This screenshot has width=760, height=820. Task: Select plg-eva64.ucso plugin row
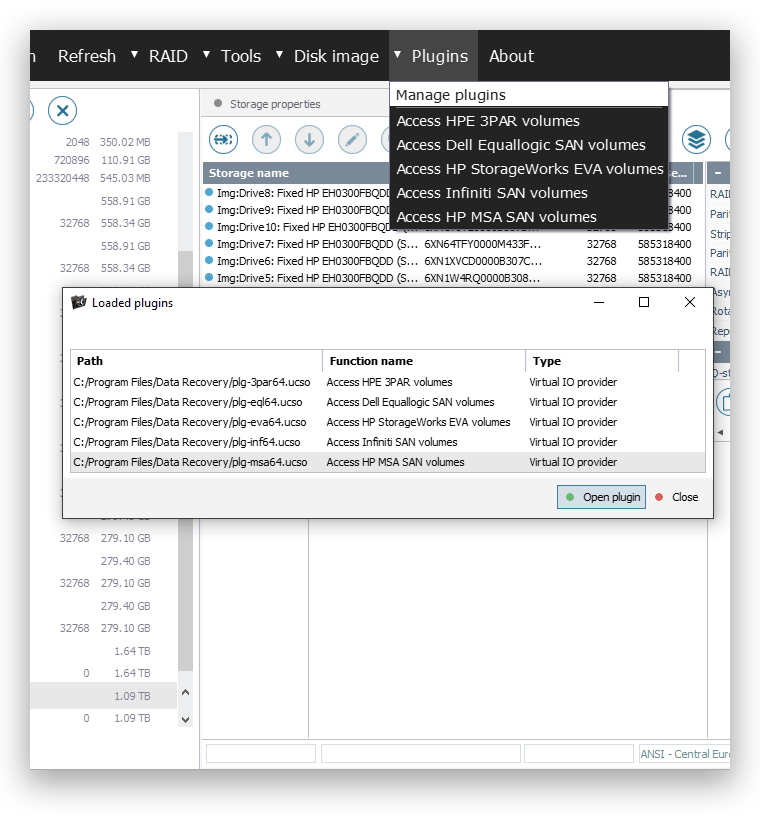click(x=388, y=422)
